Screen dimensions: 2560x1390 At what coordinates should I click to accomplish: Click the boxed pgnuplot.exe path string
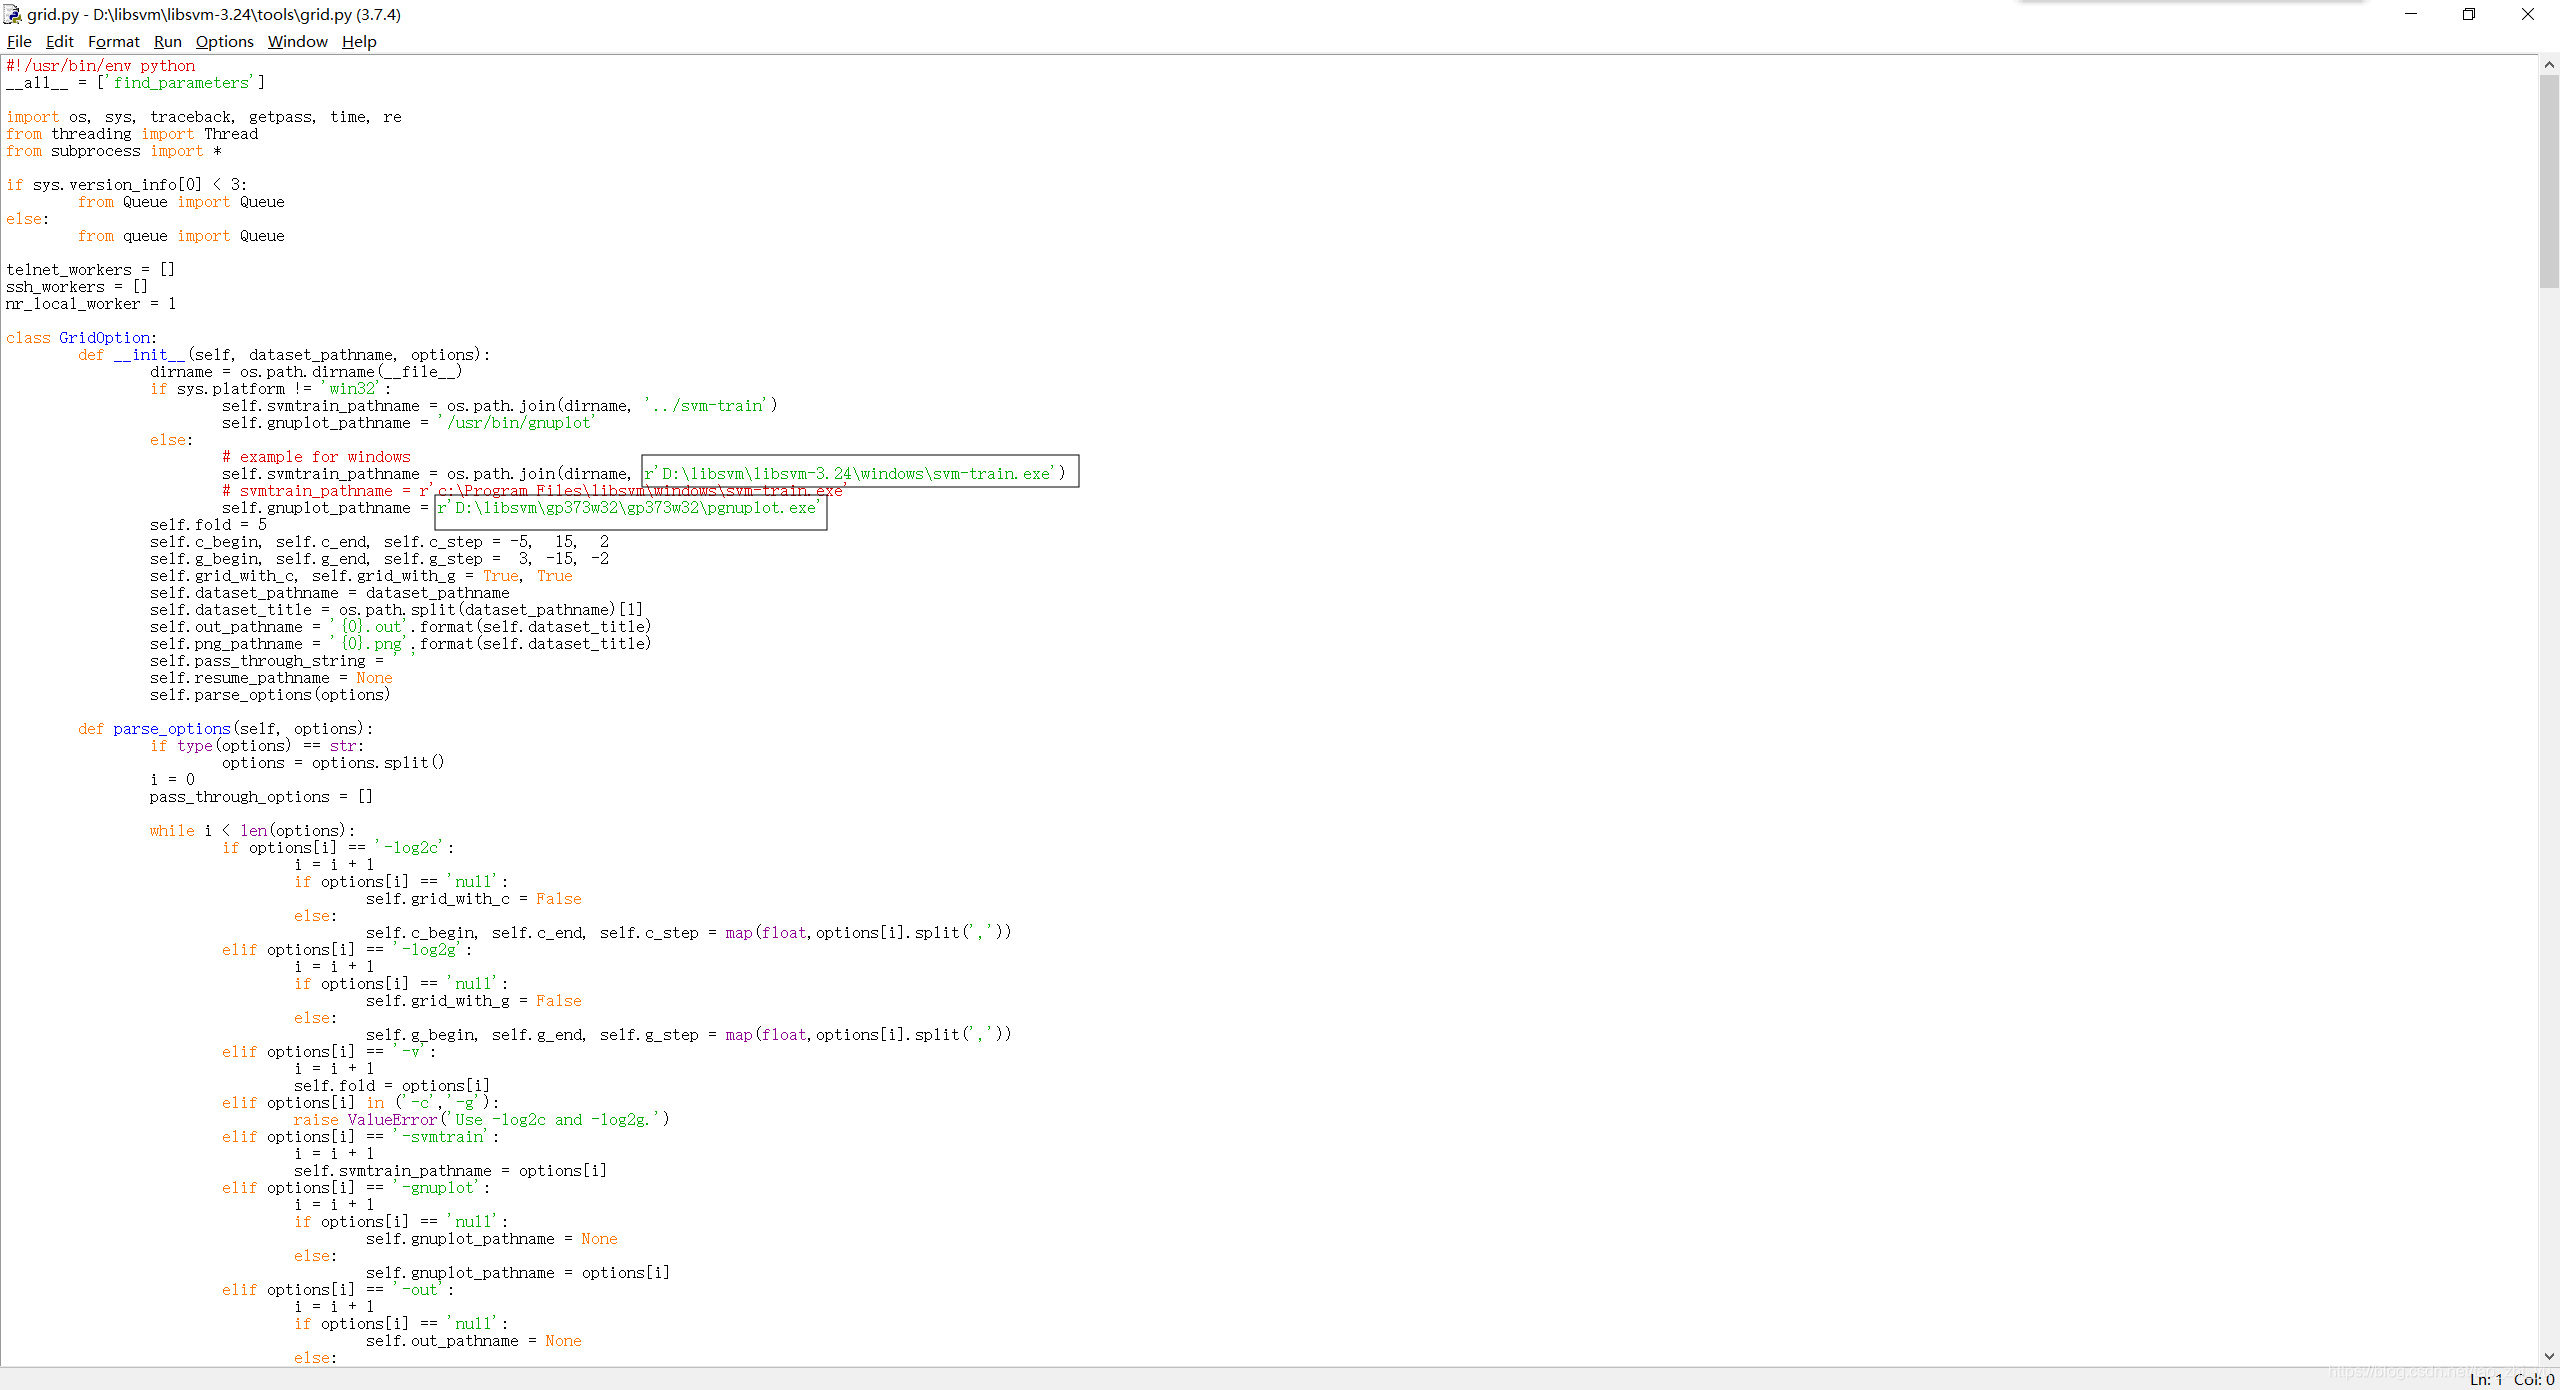coord(628,508)
